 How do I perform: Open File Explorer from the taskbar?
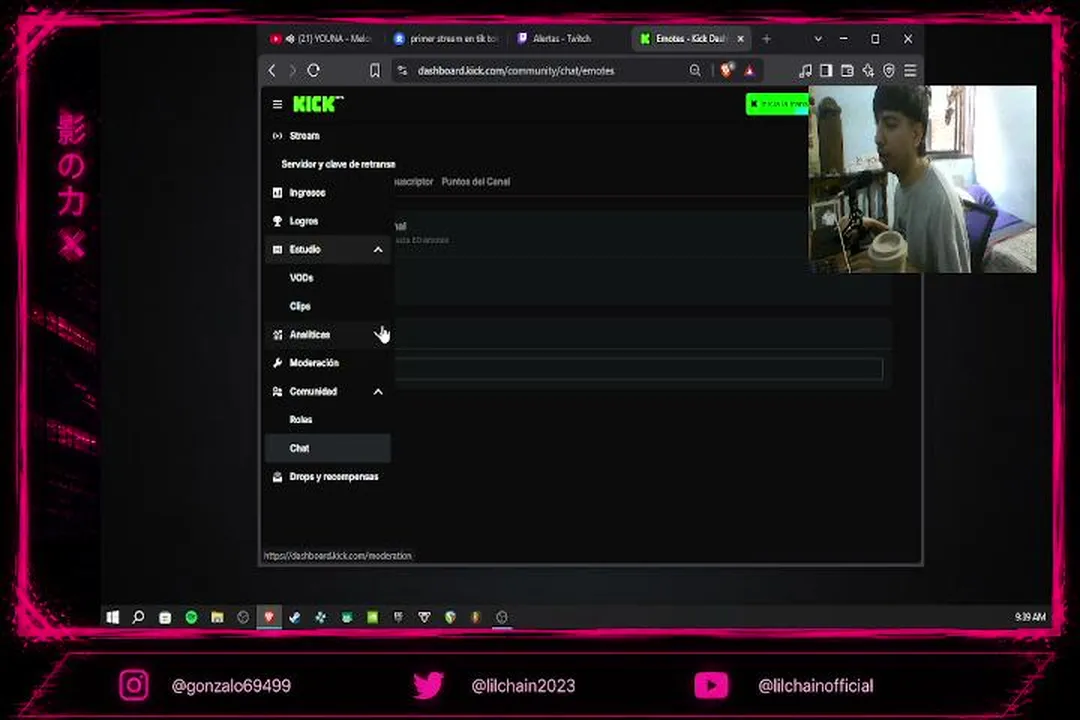coord(217,617)
